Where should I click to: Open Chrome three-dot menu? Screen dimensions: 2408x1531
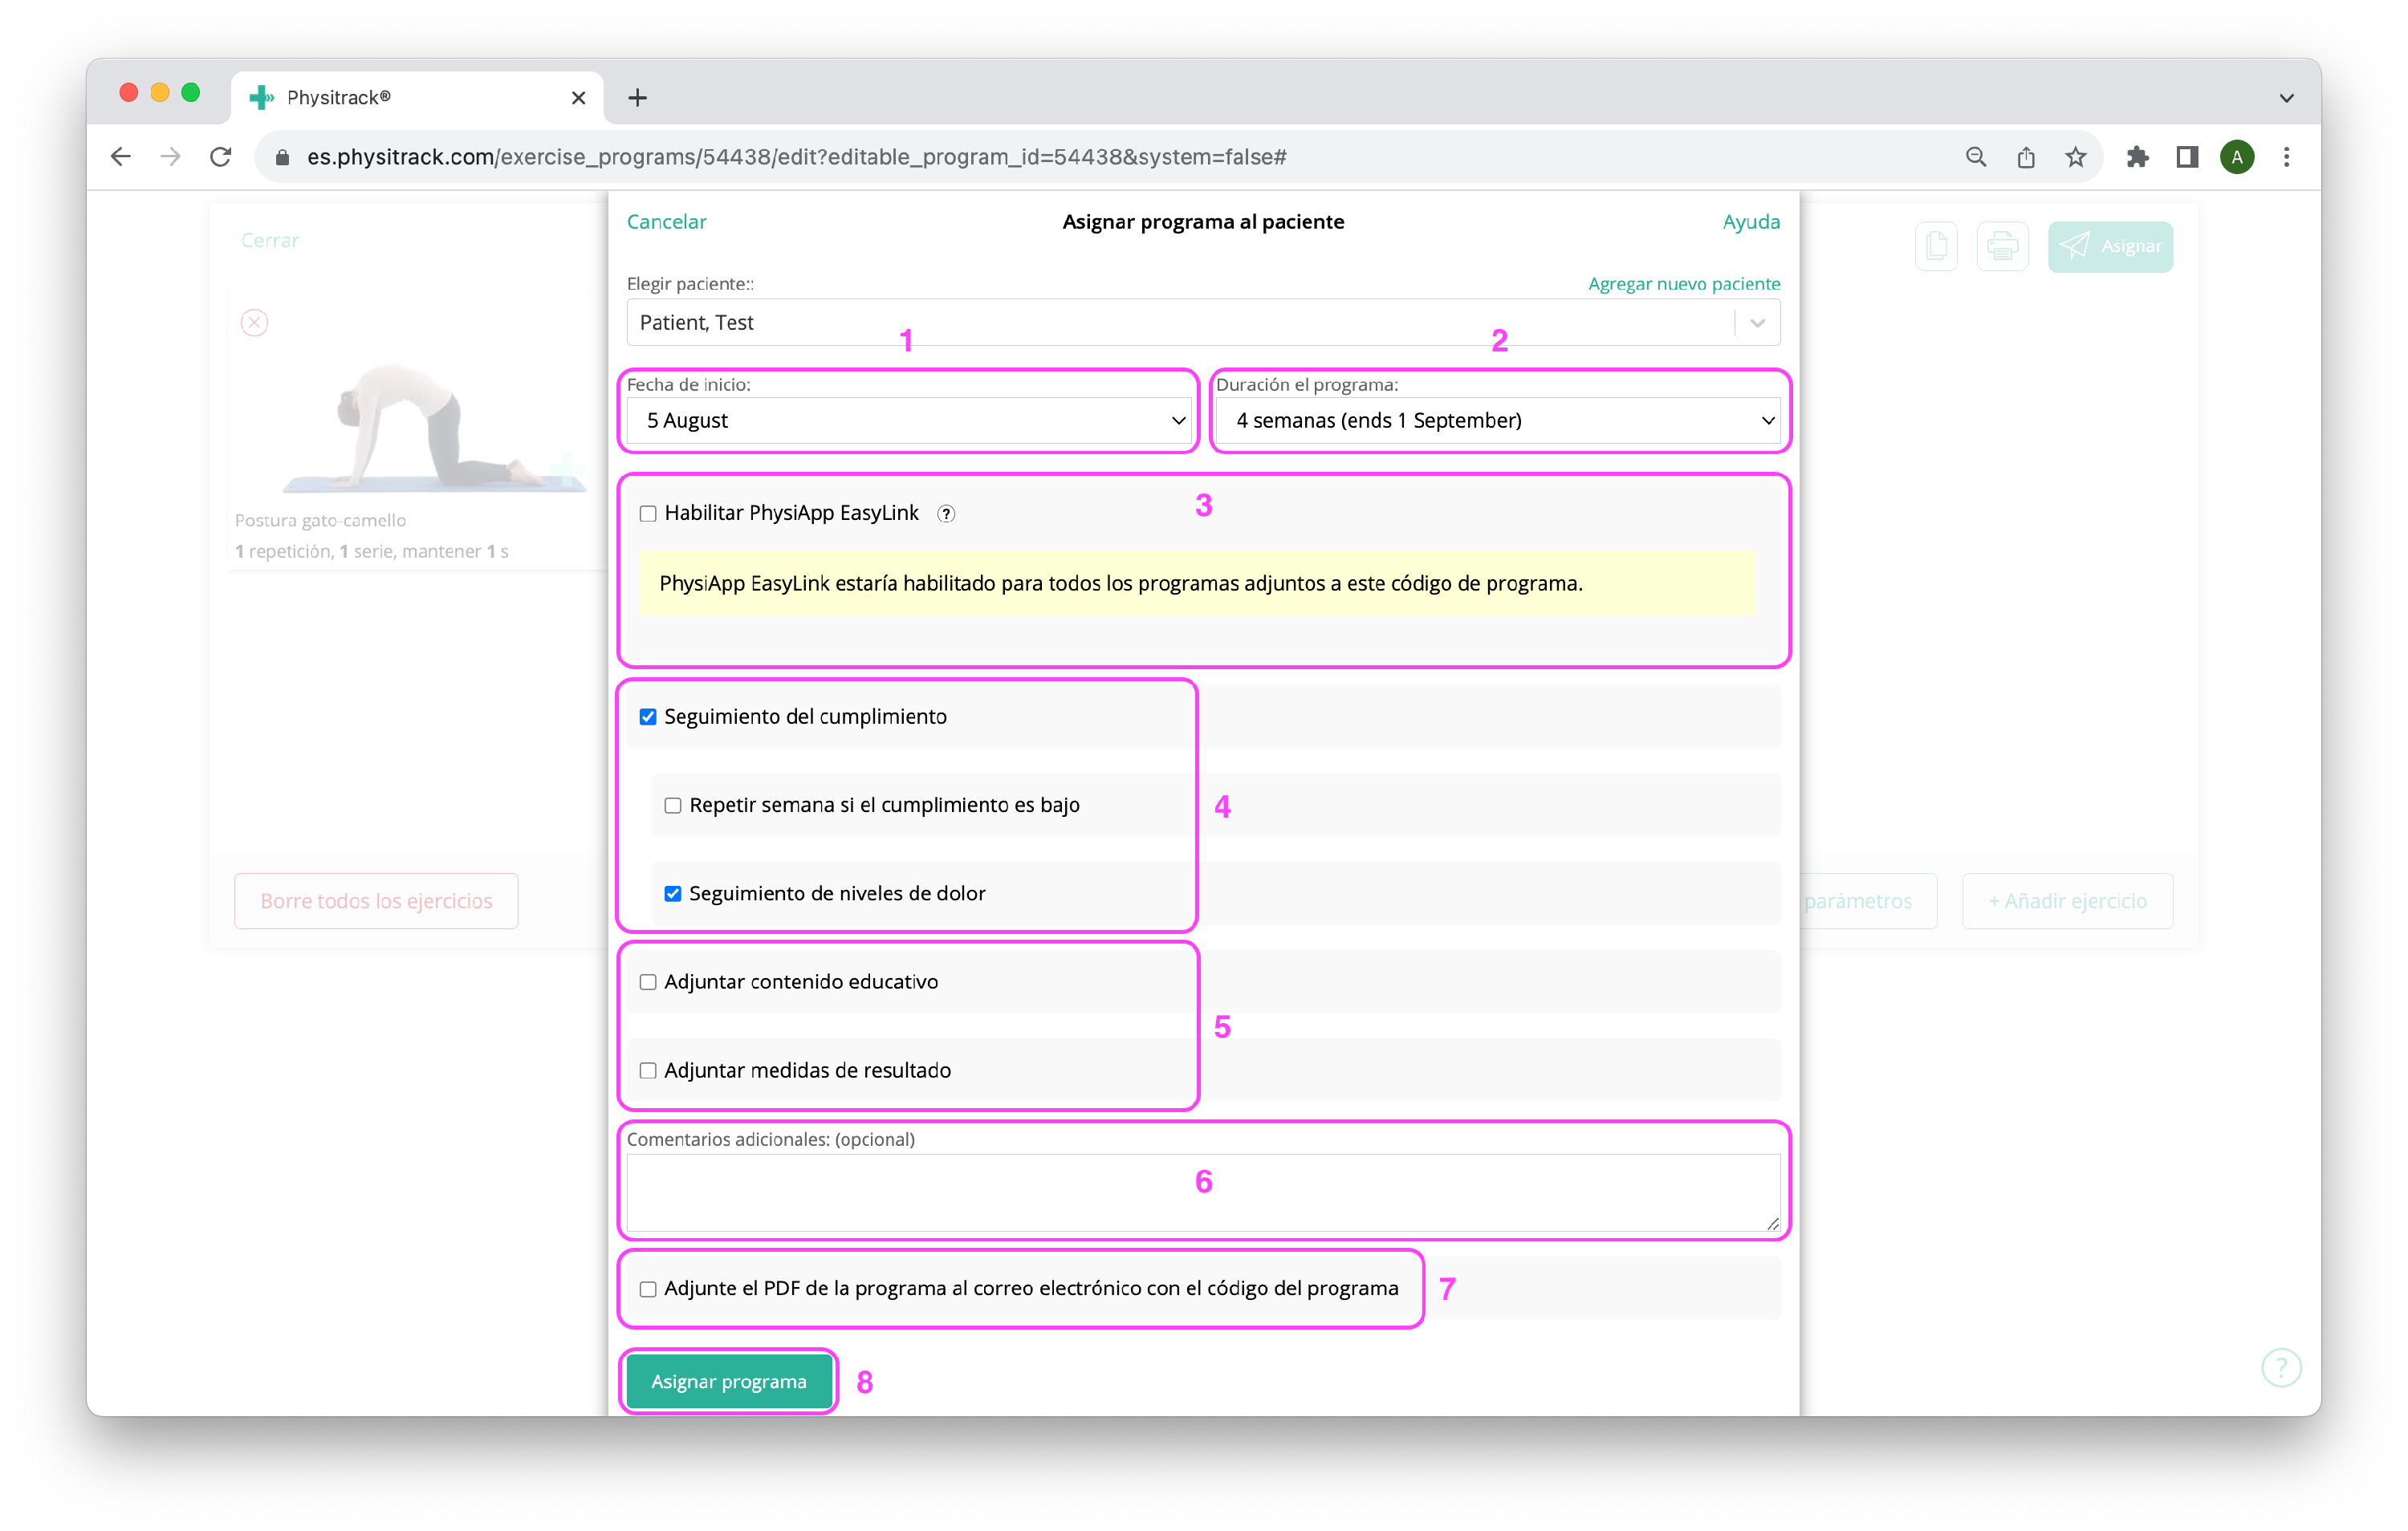(2286, 157)
